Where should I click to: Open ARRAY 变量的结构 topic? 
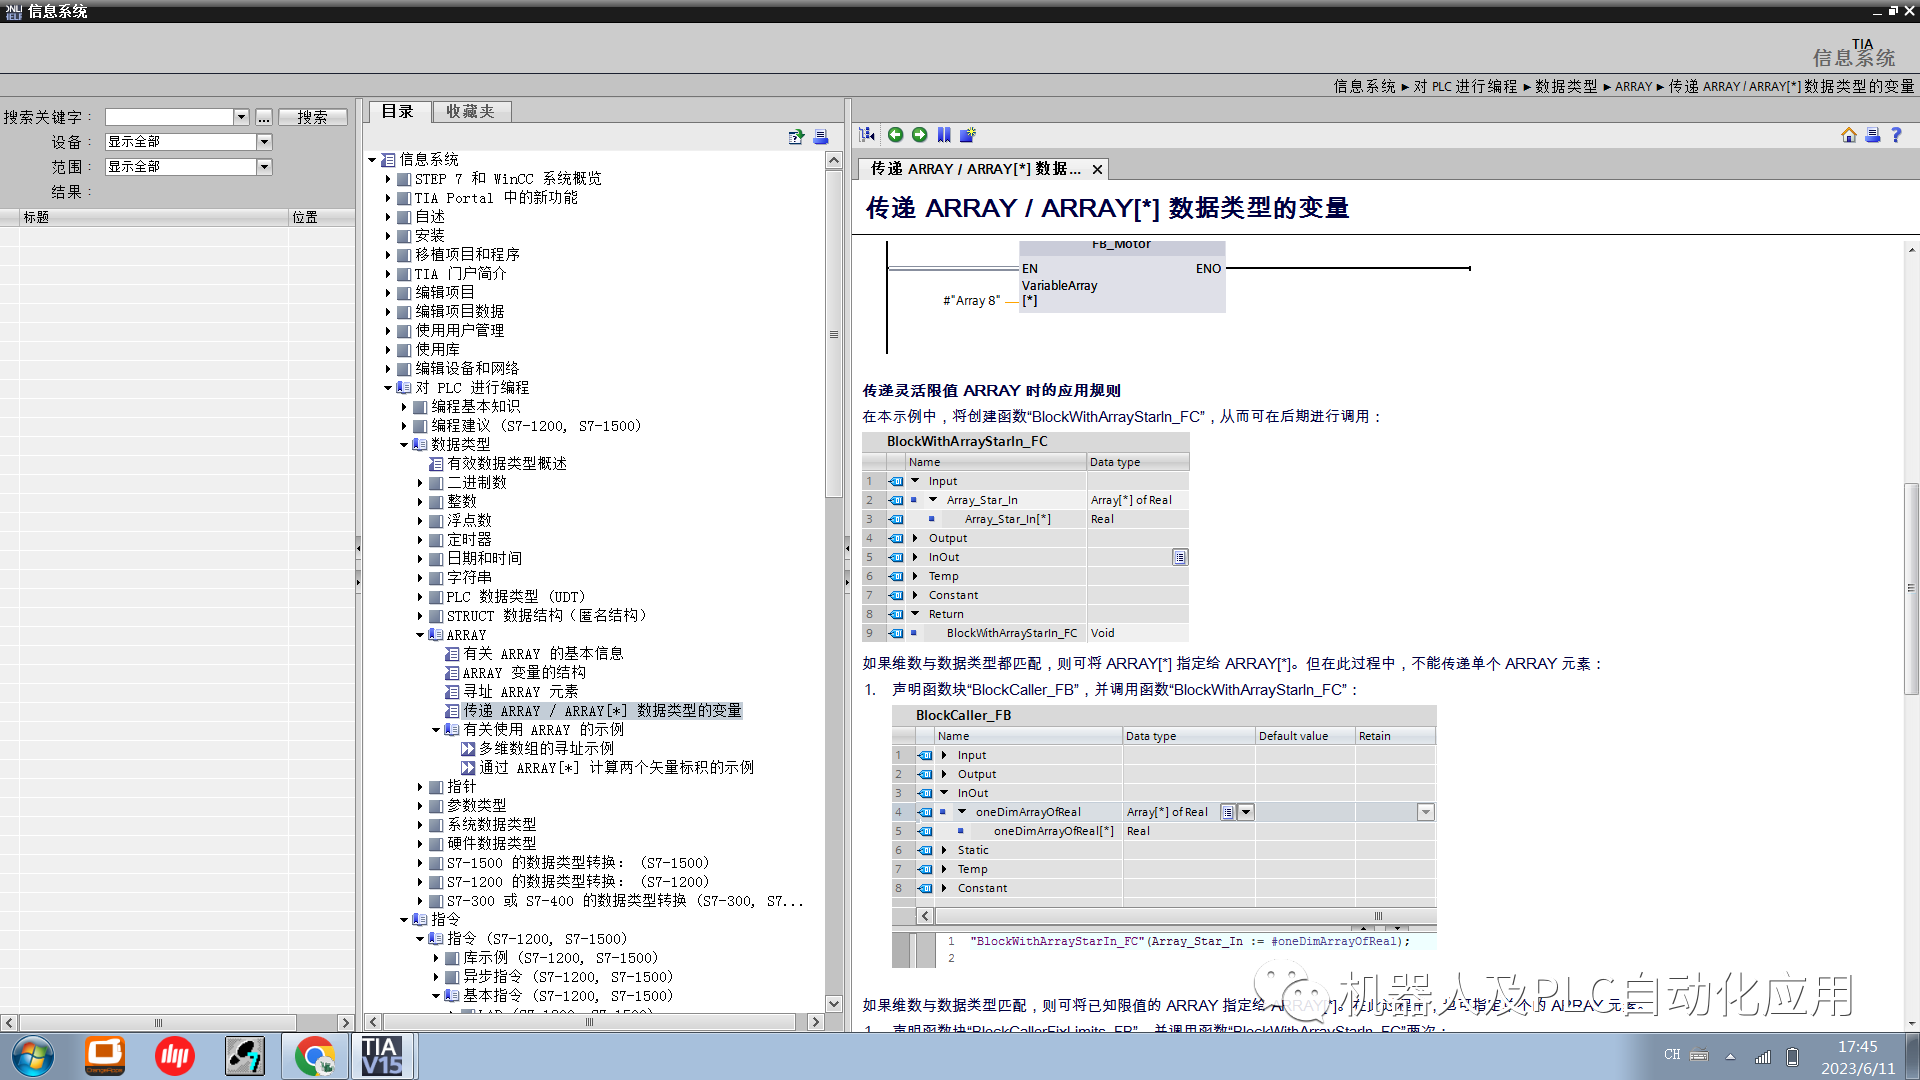pos(524,673)
